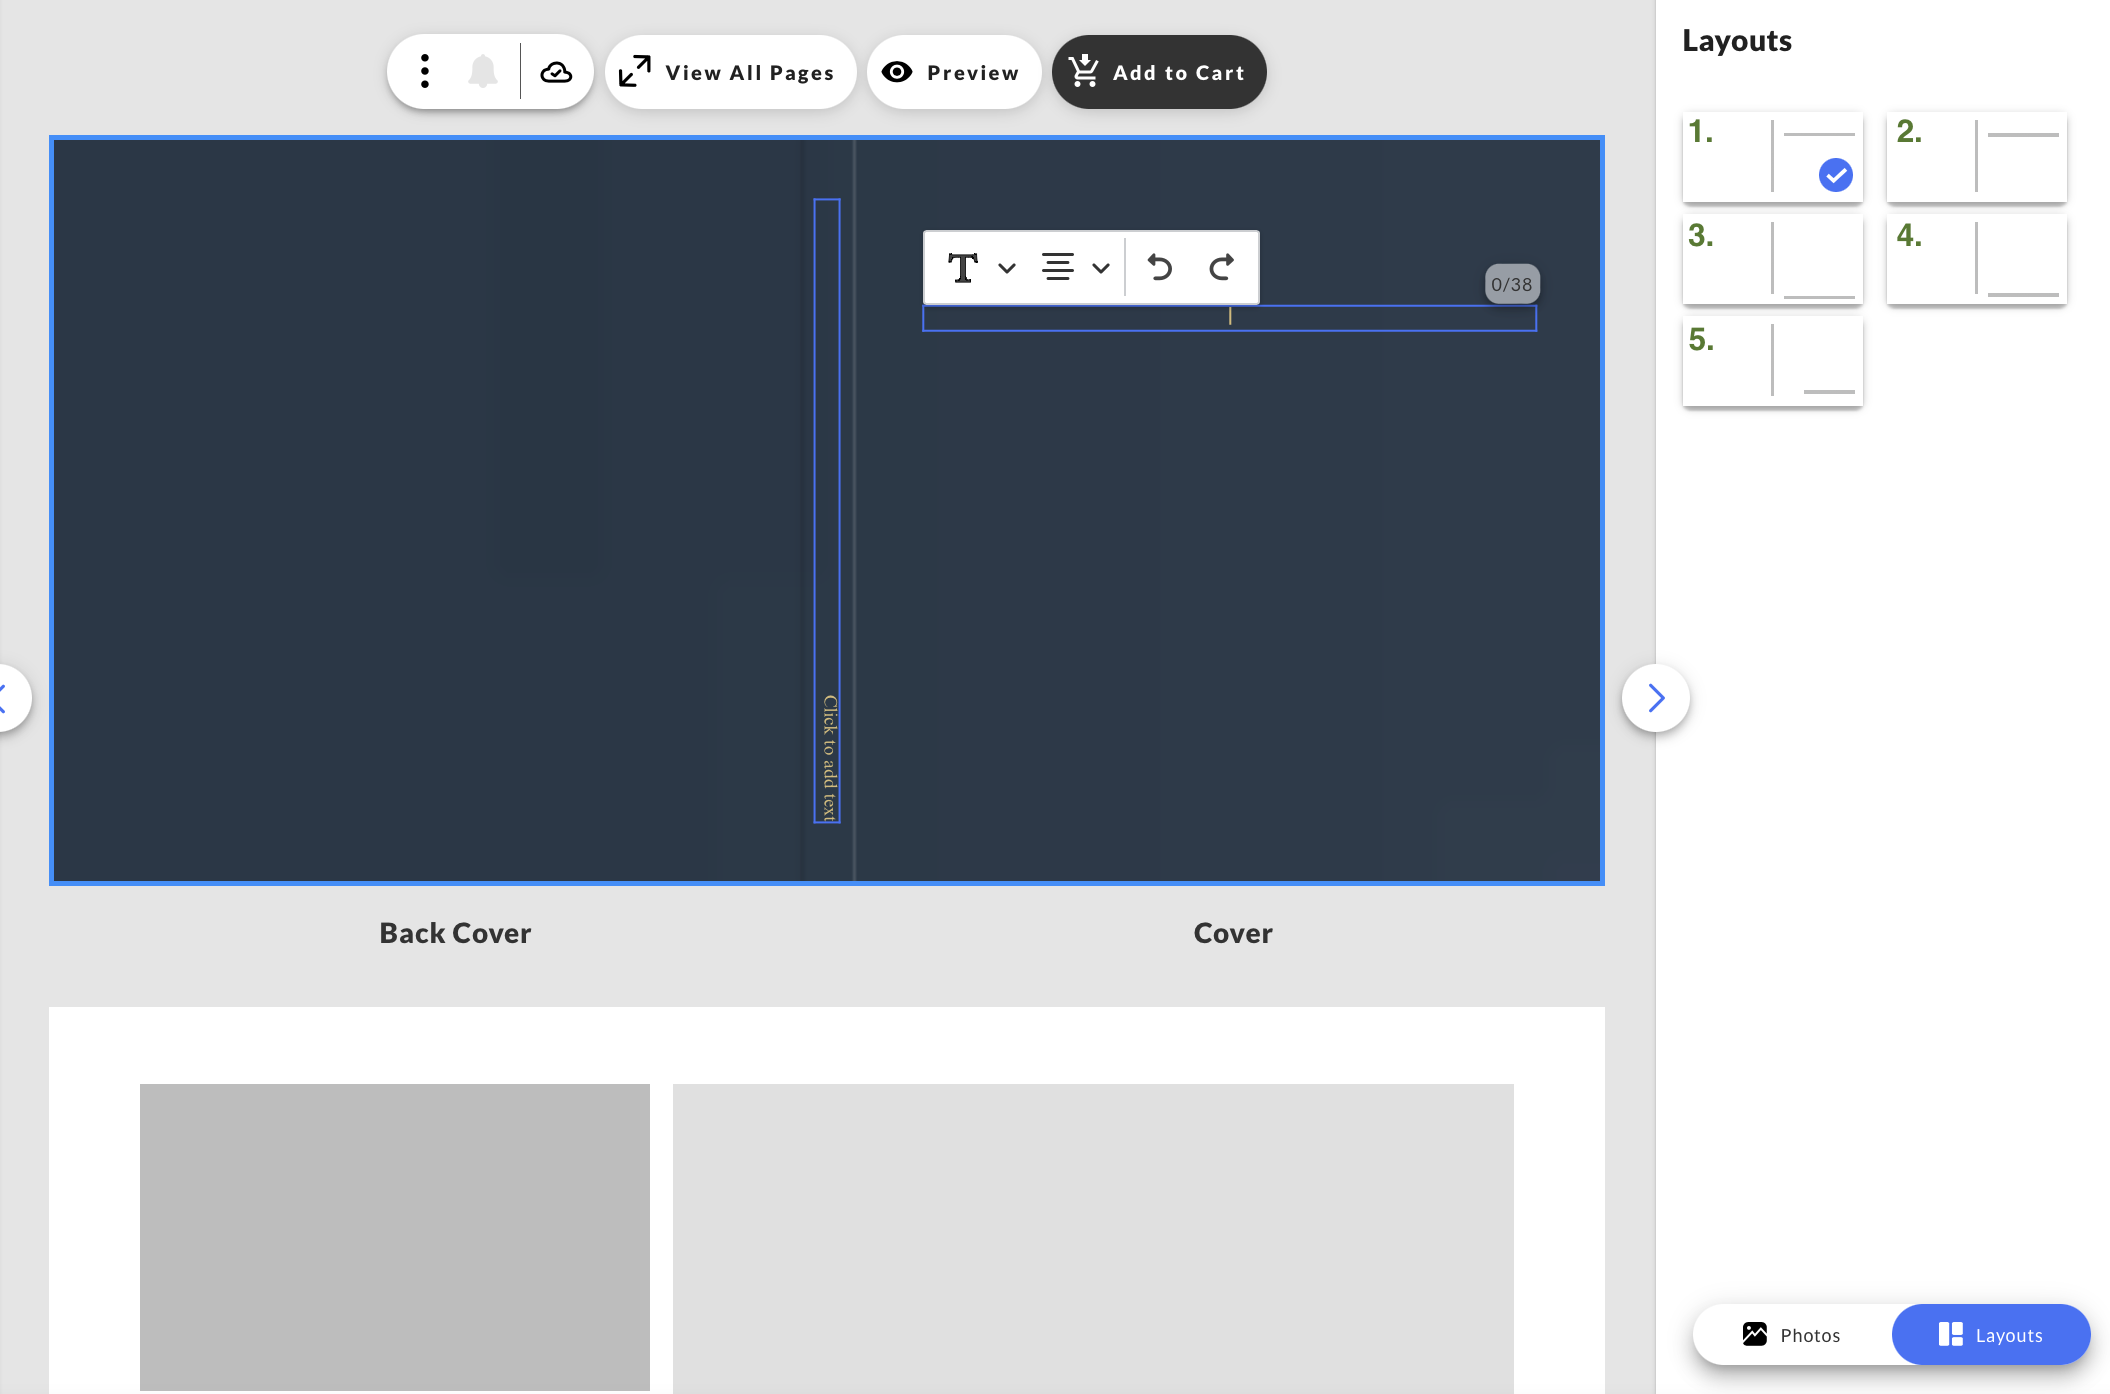
Task: Open the Photos panel
Action: click(1789, 1334)
